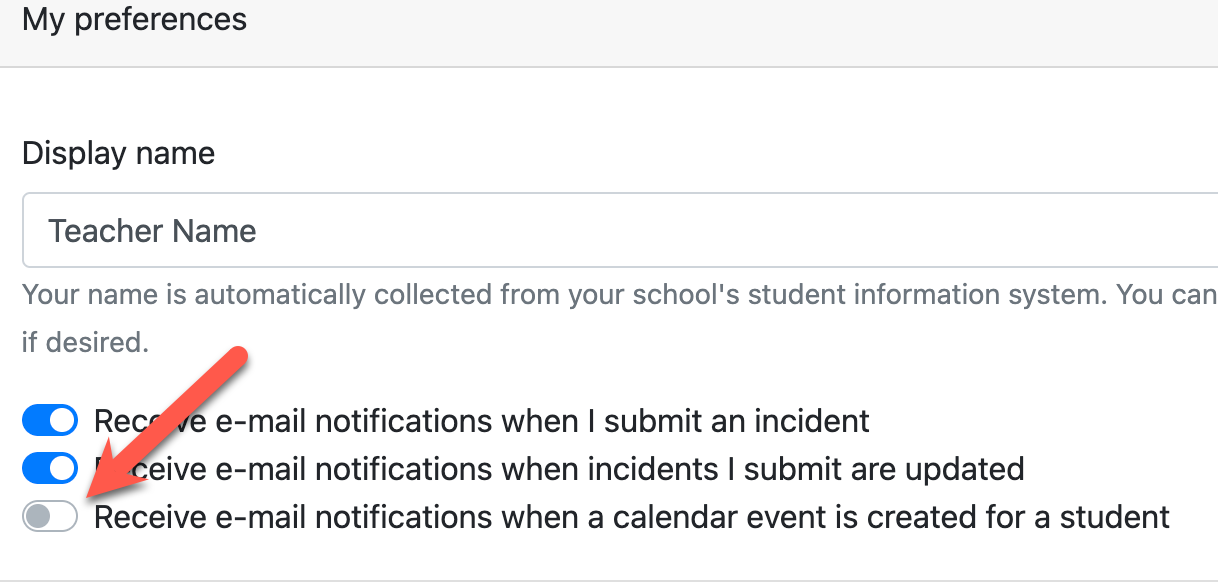Click the help text about student information system
The image size is (1218, 588).
pyautogui.click(x=620, y=295)
